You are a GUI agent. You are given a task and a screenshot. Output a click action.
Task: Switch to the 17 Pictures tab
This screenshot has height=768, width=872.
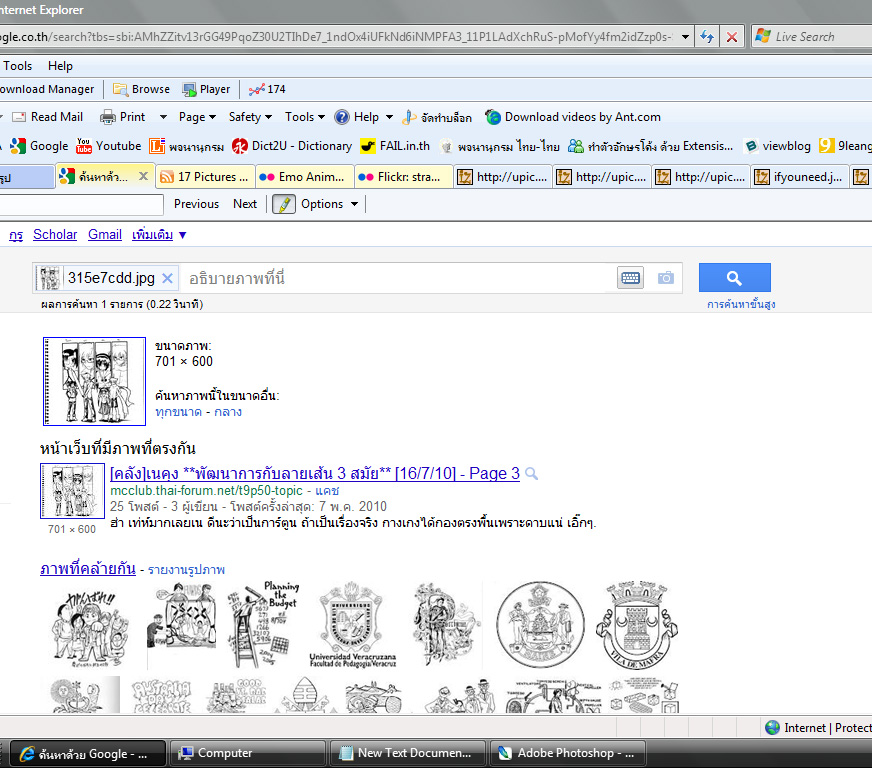pos(205,177)
